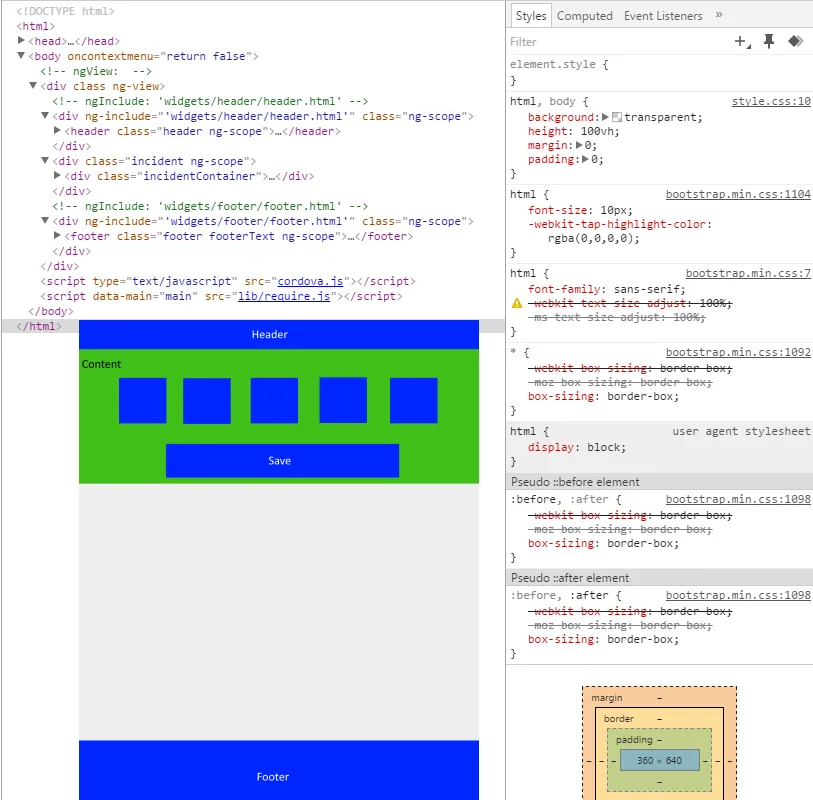Click the blue Footer bar in preview
Screen dimensions: 813x800
(279, 770)
